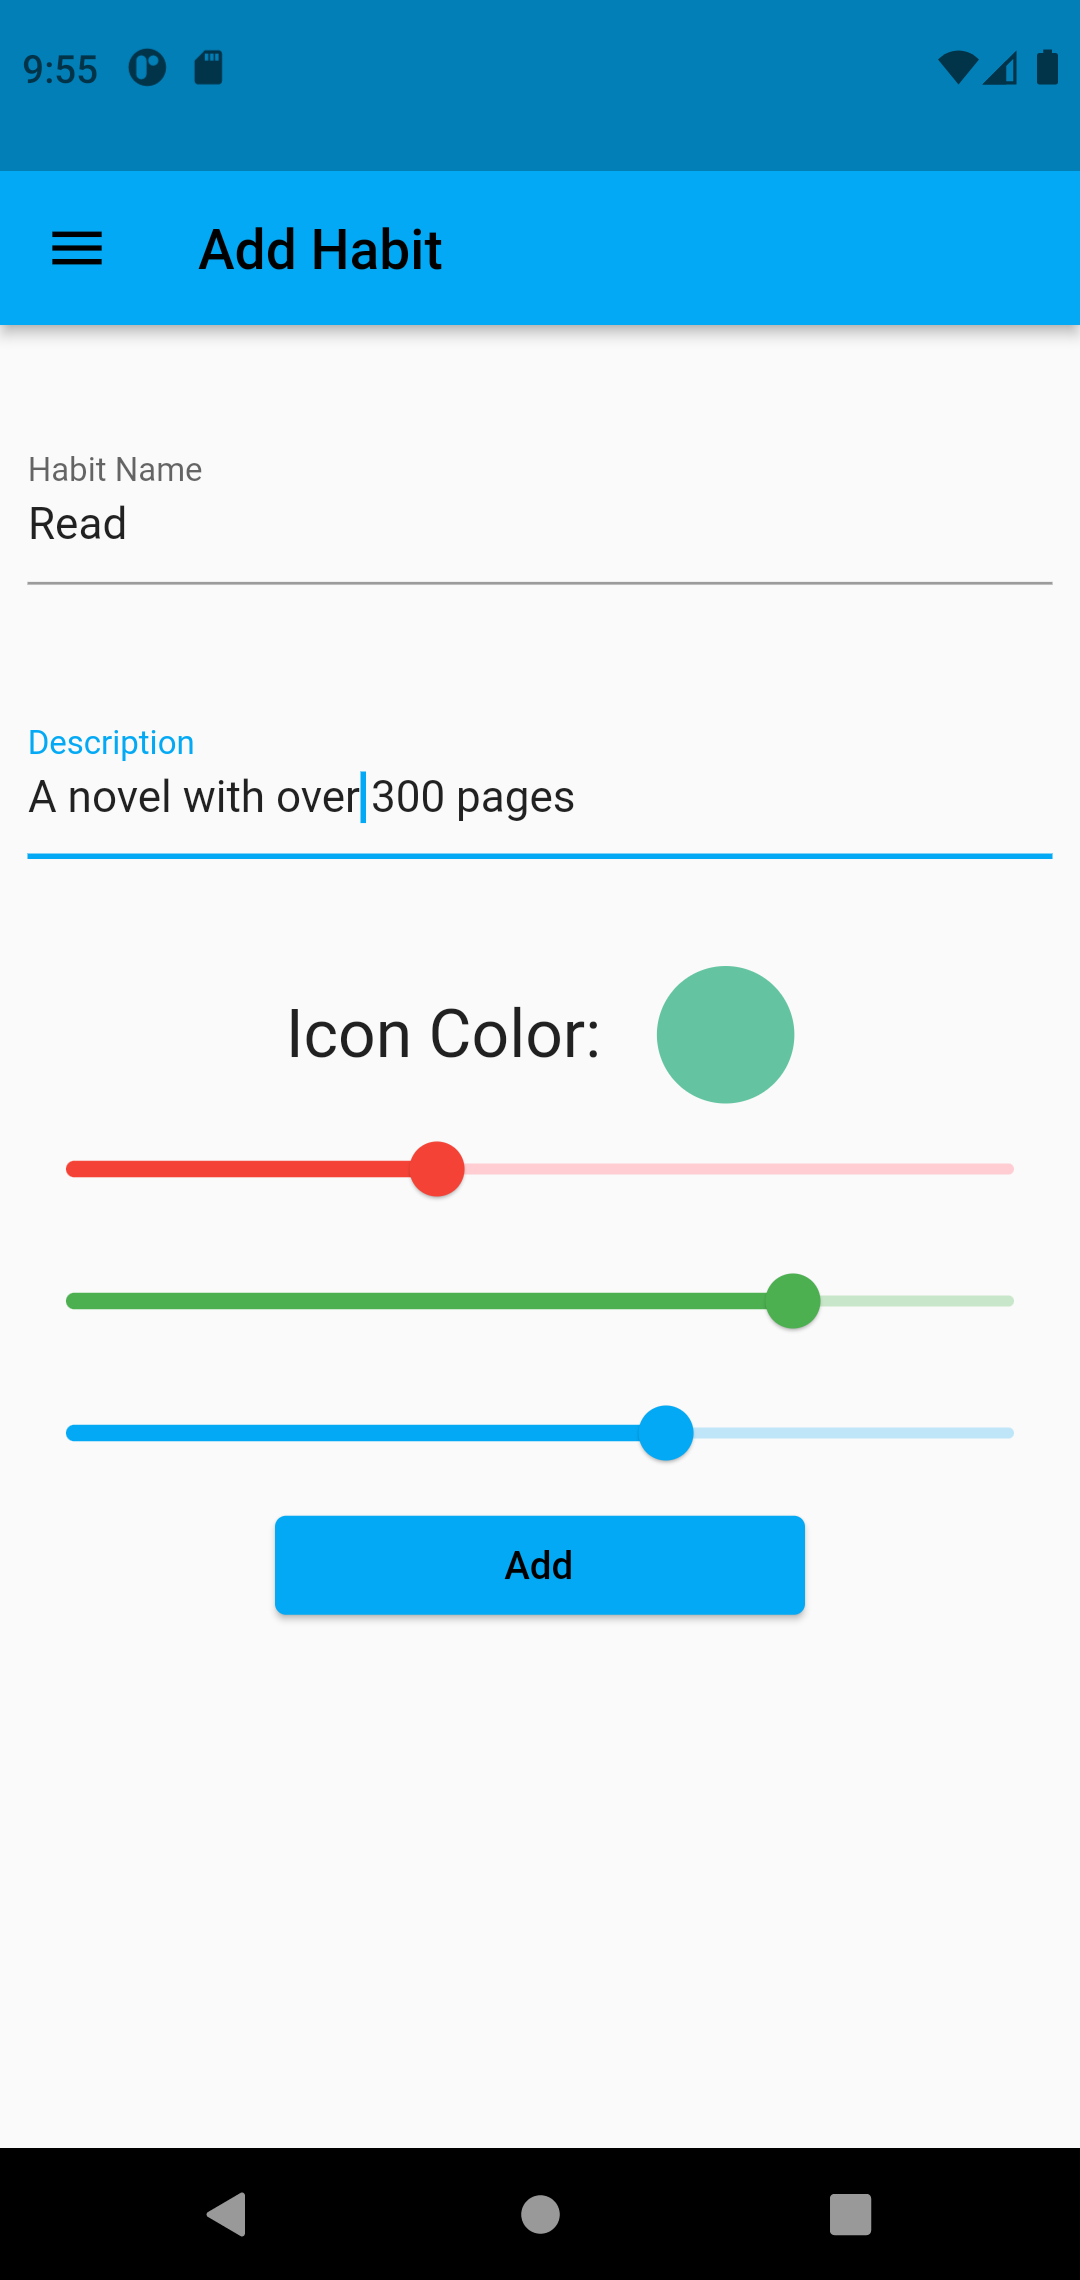1080x2280 pixels.
Task: Open the recent apps square button
Action: (851, 2214)
